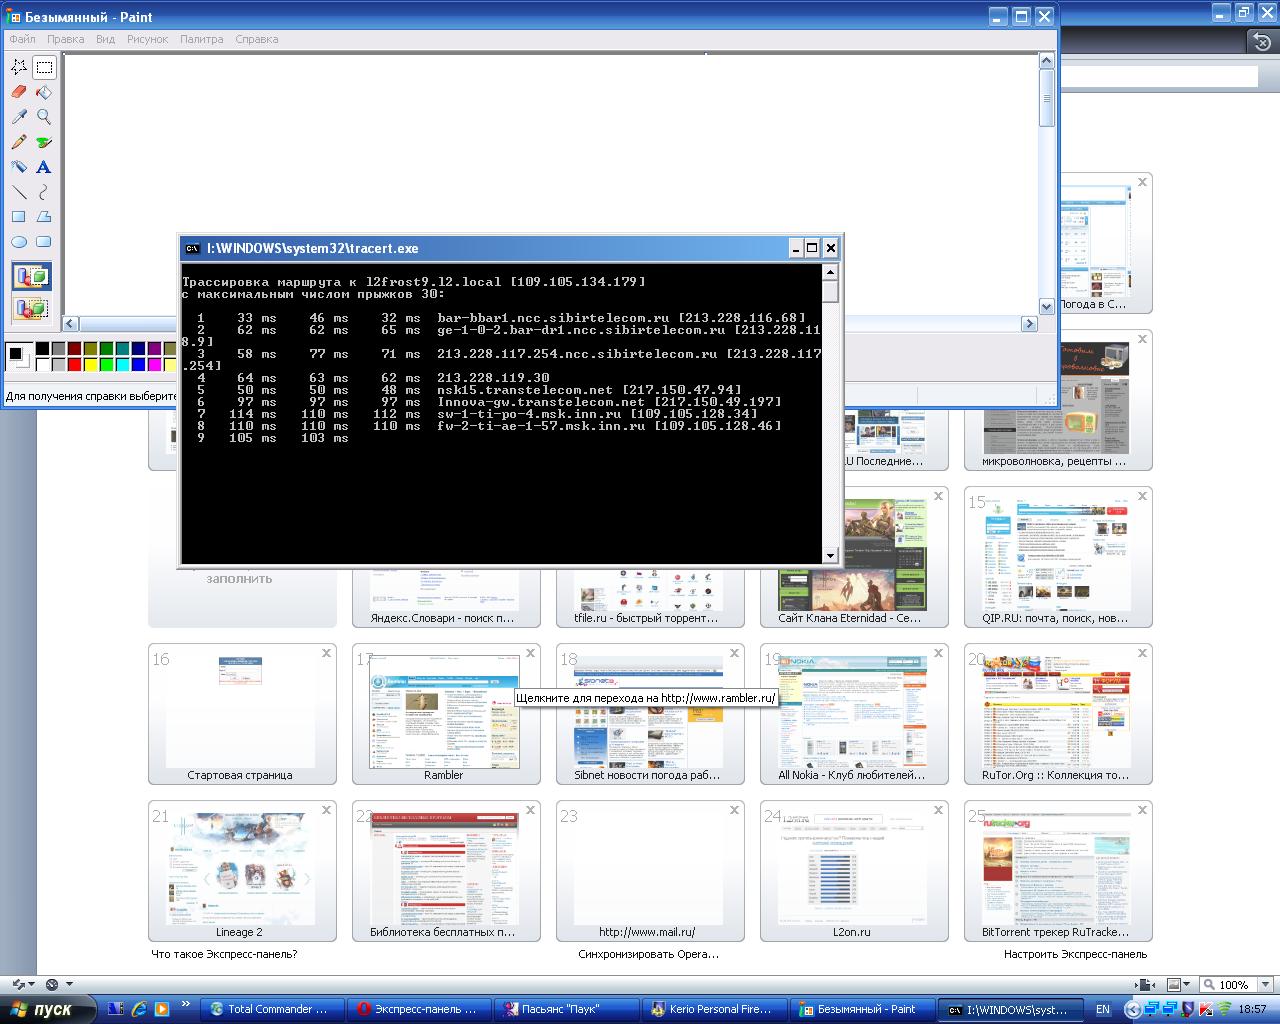Enable opaque selection mode in Paint options

[31, 276]
